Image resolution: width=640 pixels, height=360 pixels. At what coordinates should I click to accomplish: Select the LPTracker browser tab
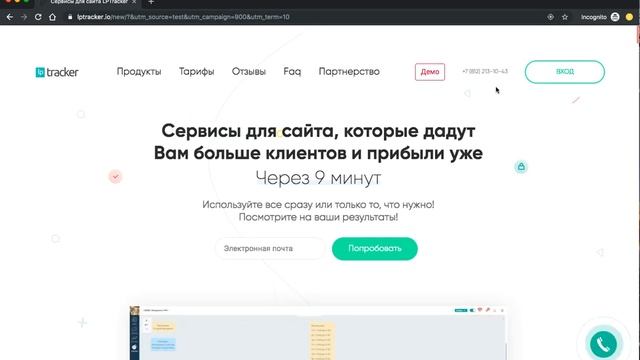[x=89, y=2]
